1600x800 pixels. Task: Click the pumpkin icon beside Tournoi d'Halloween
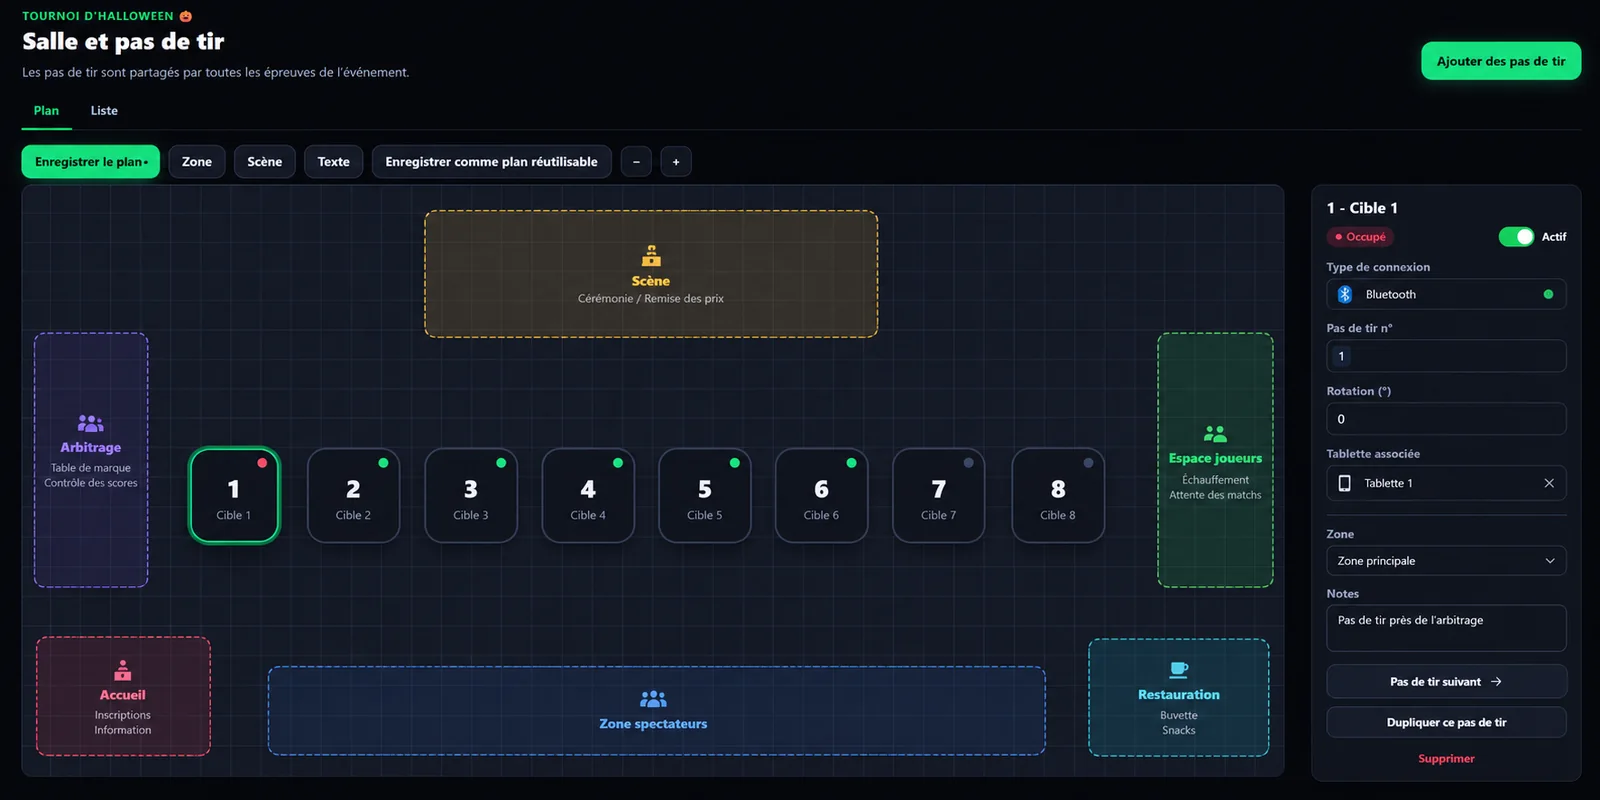pos(186,16)
